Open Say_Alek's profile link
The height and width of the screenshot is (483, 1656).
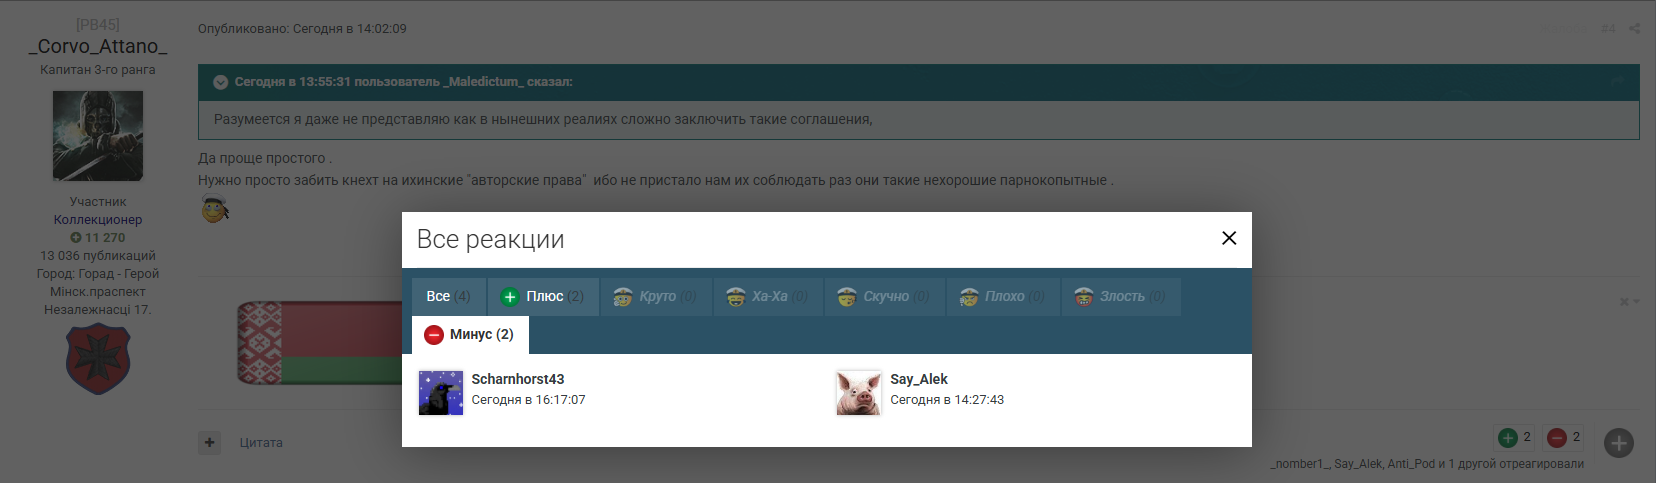pos(919,379)
